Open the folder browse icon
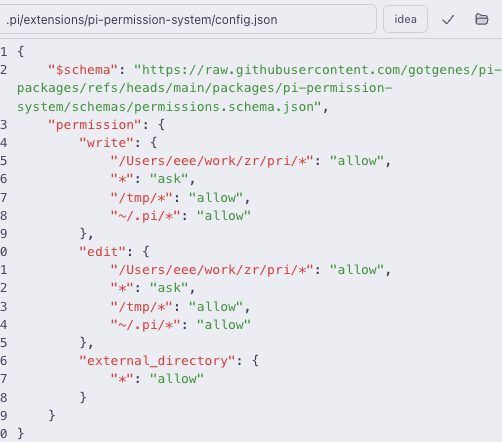This screenshot has height=442, width=502. click(x=482, y=19)
